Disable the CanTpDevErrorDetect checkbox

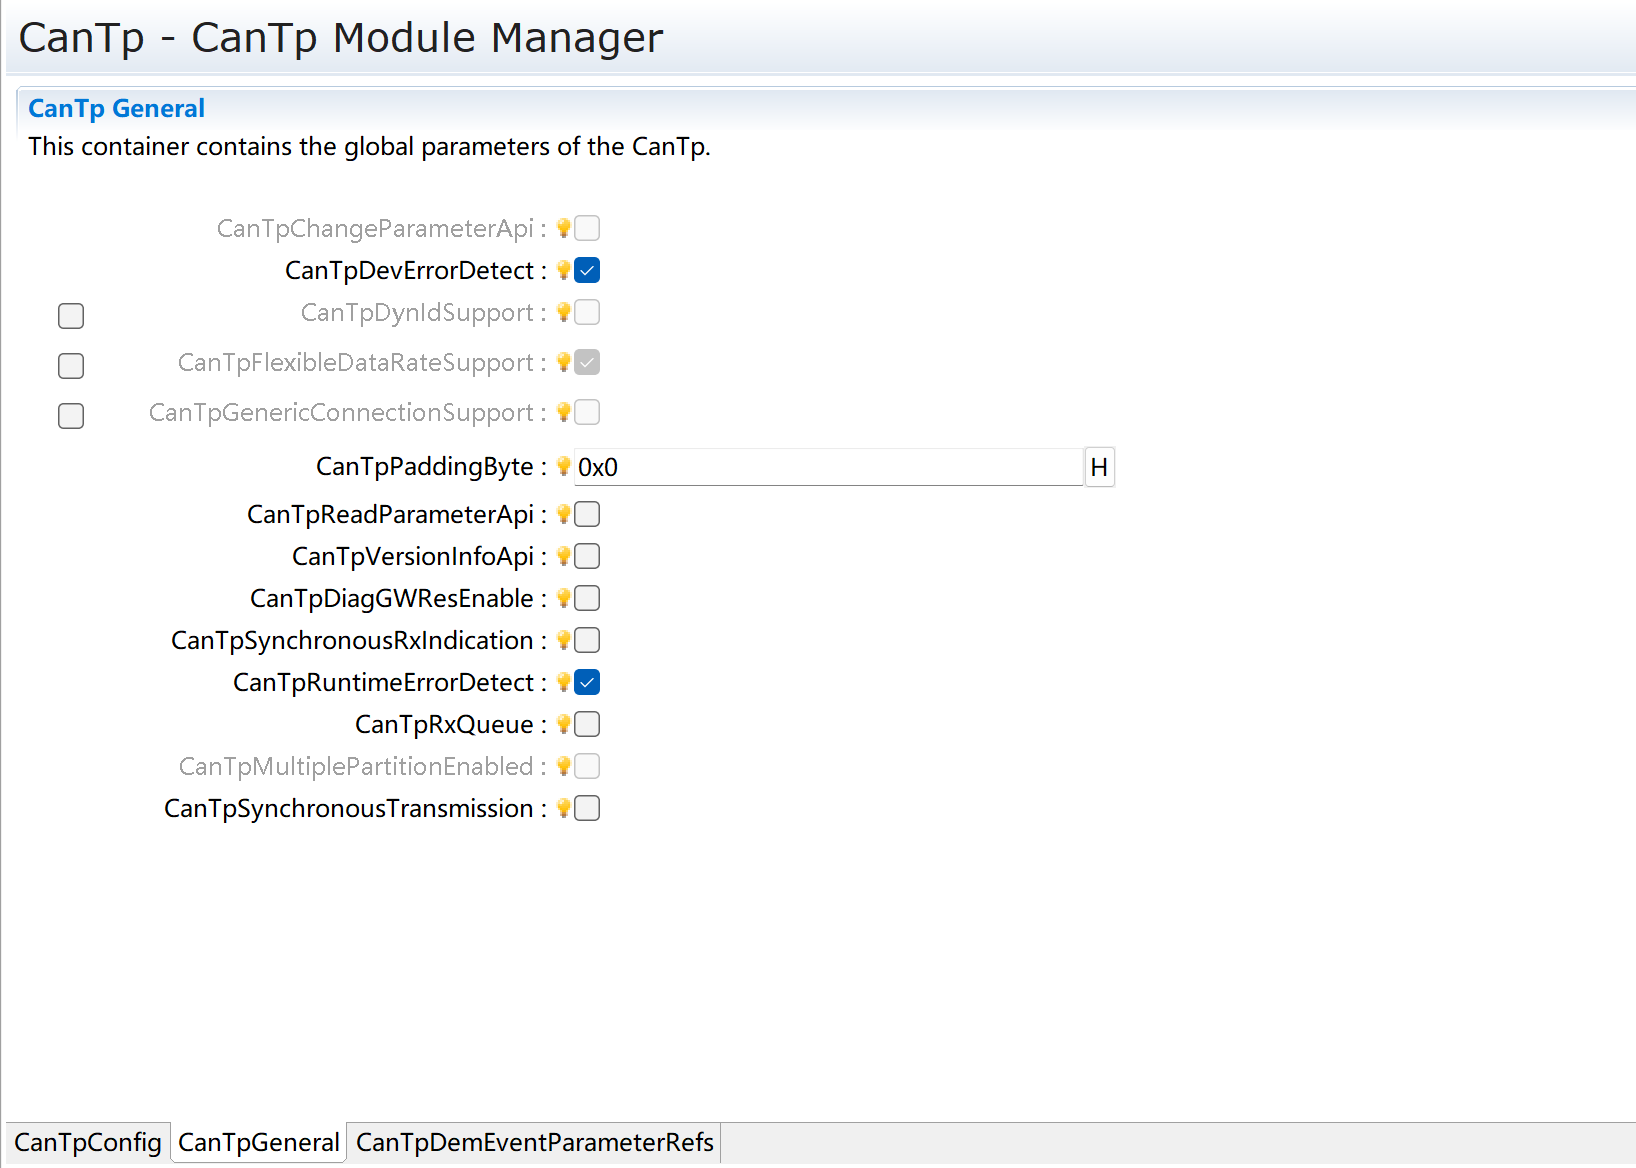(x=587, y=270)
